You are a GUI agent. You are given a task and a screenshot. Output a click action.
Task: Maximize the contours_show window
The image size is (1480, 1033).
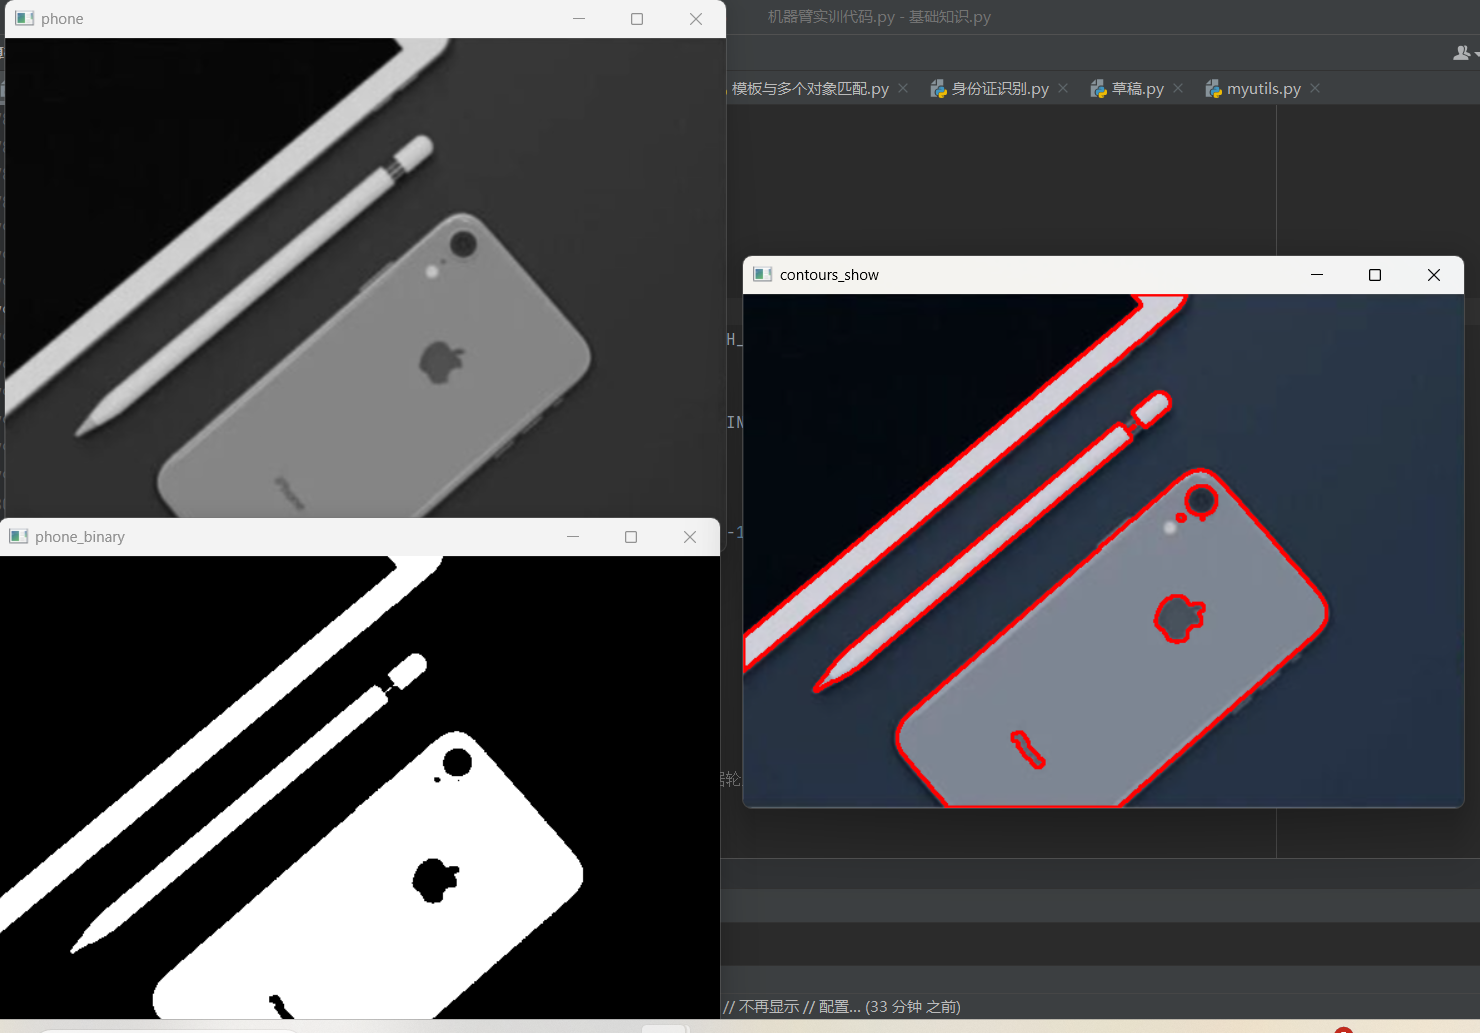[x=1375, y=275]
